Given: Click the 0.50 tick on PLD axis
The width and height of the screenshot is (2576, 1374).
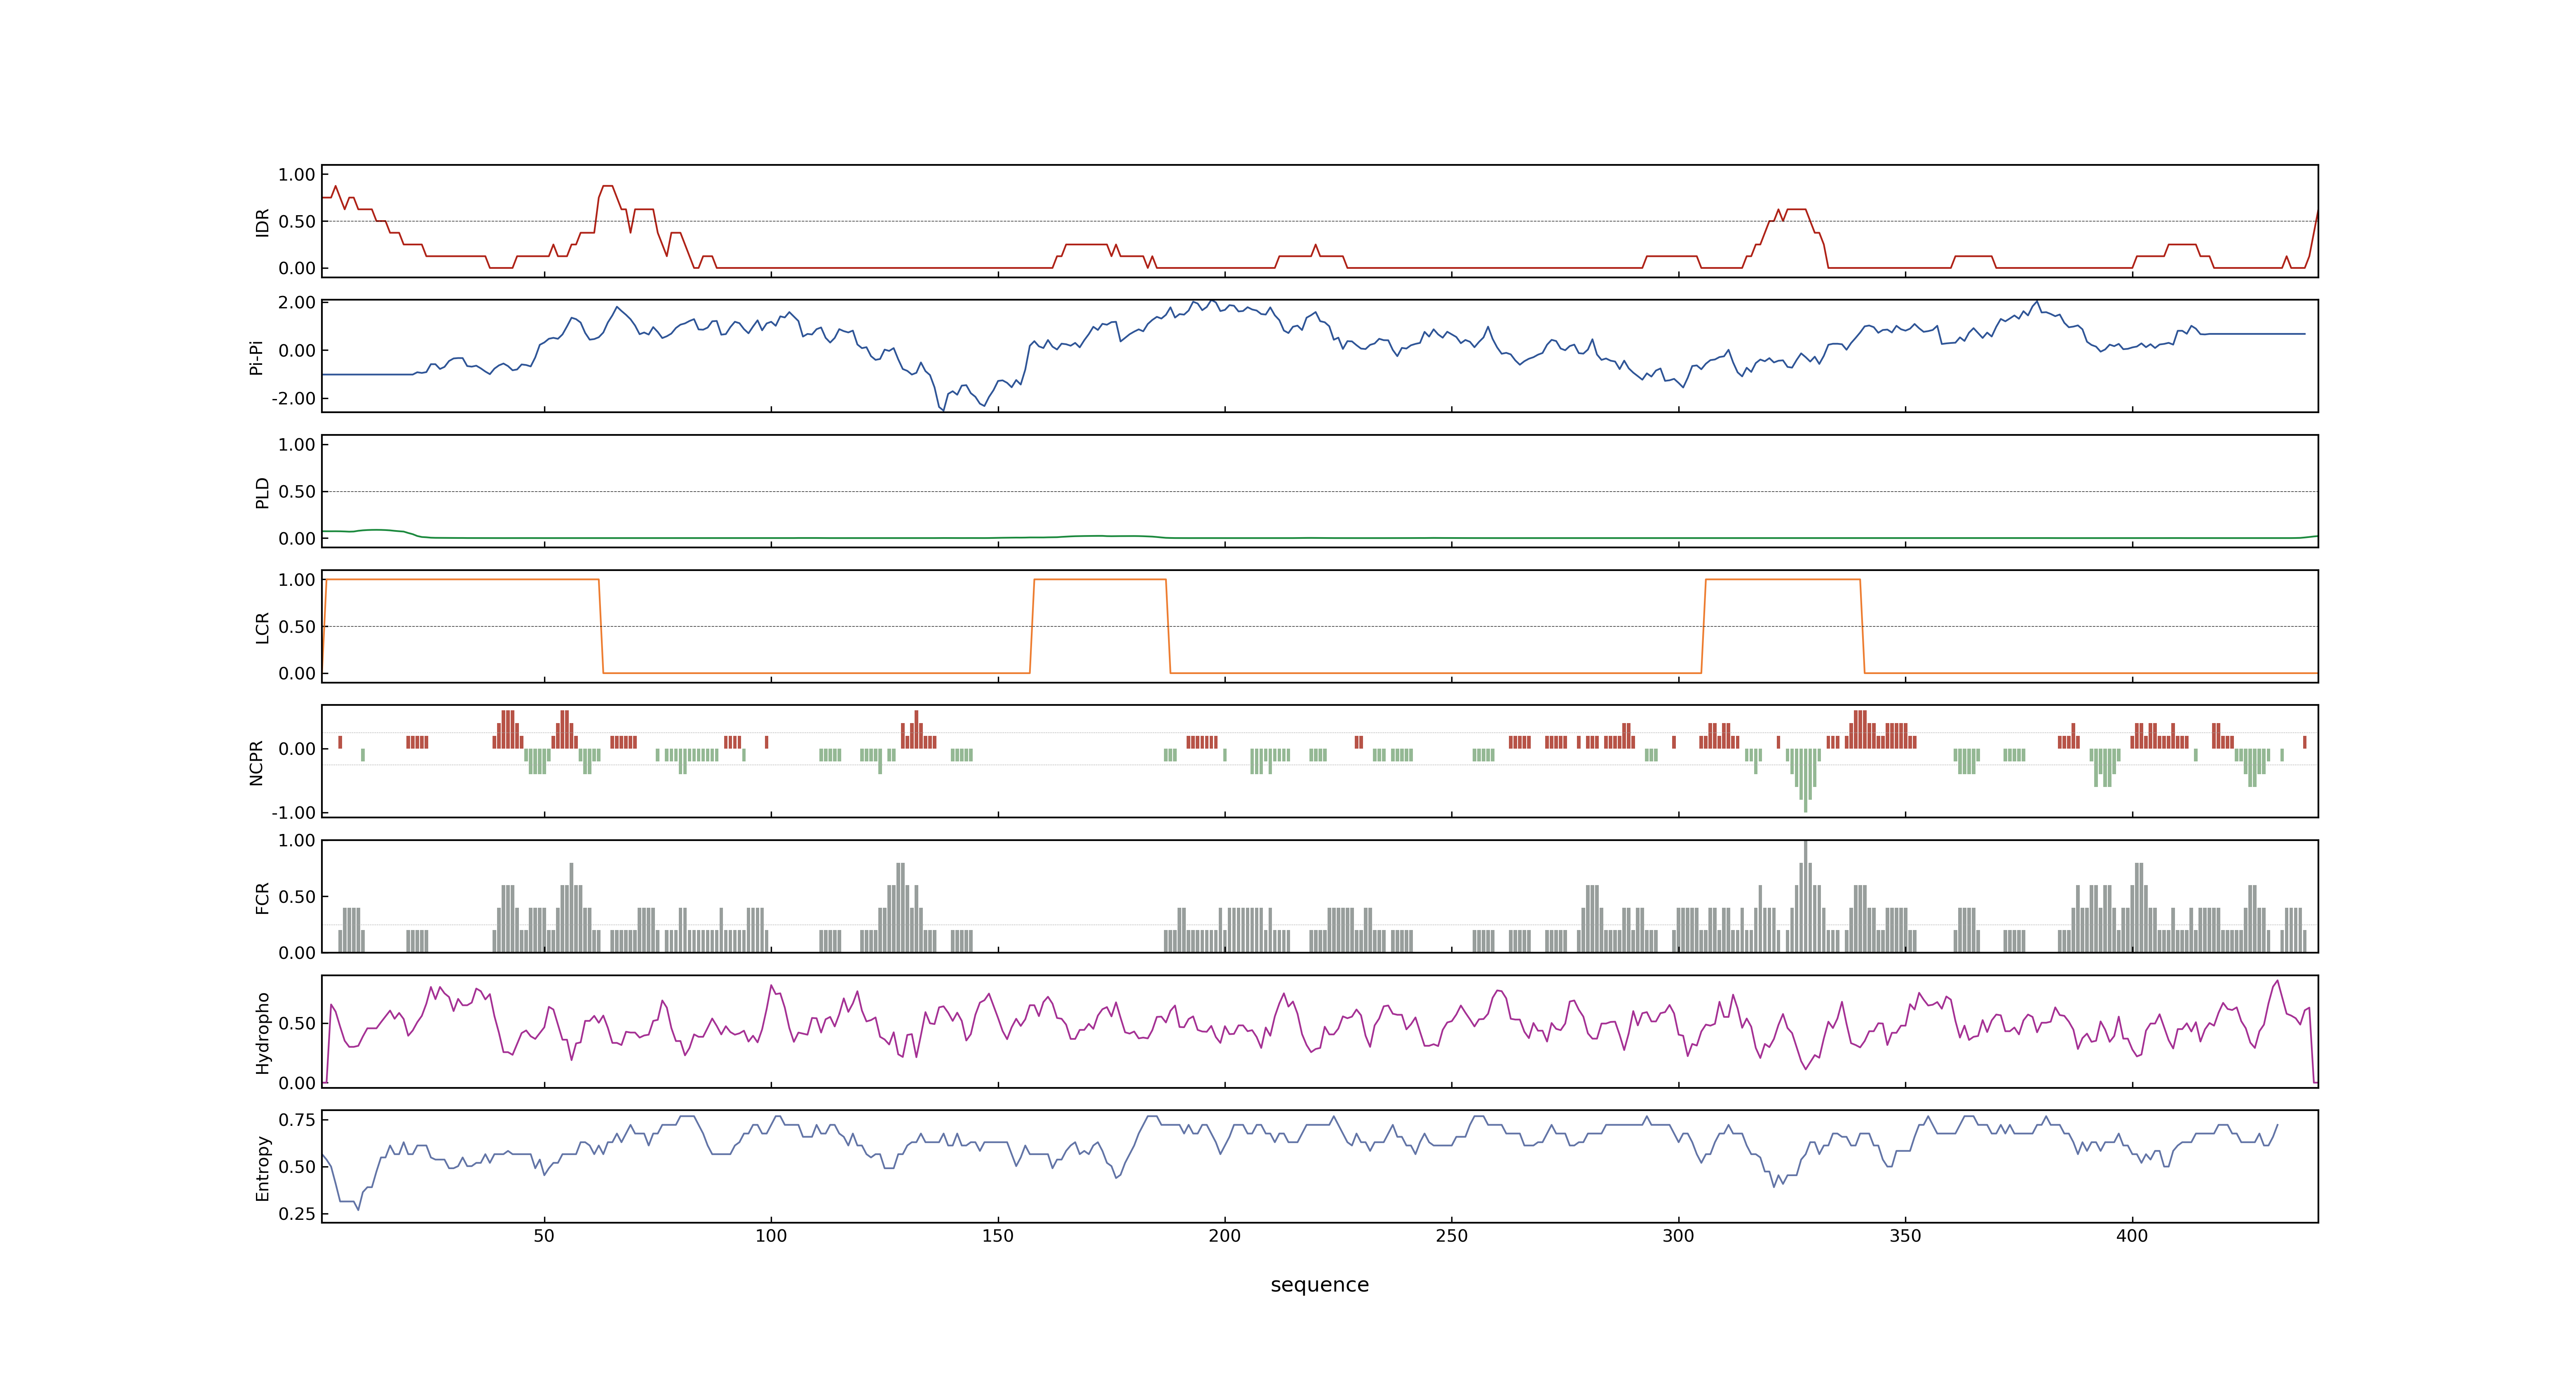Looking at the screenshot, I should [x=297, y=492].
